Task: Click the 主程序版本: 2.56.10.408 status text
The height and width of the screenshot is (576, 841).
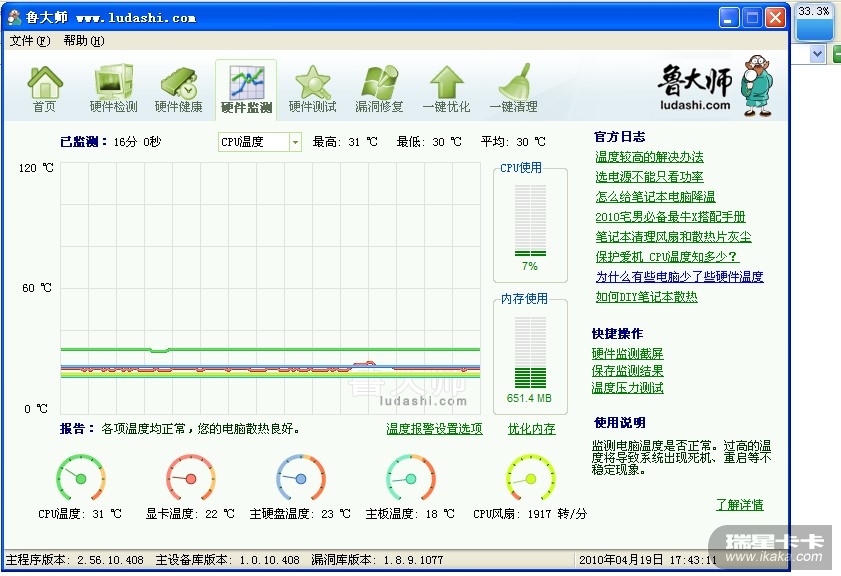Action: coord(75,560)
